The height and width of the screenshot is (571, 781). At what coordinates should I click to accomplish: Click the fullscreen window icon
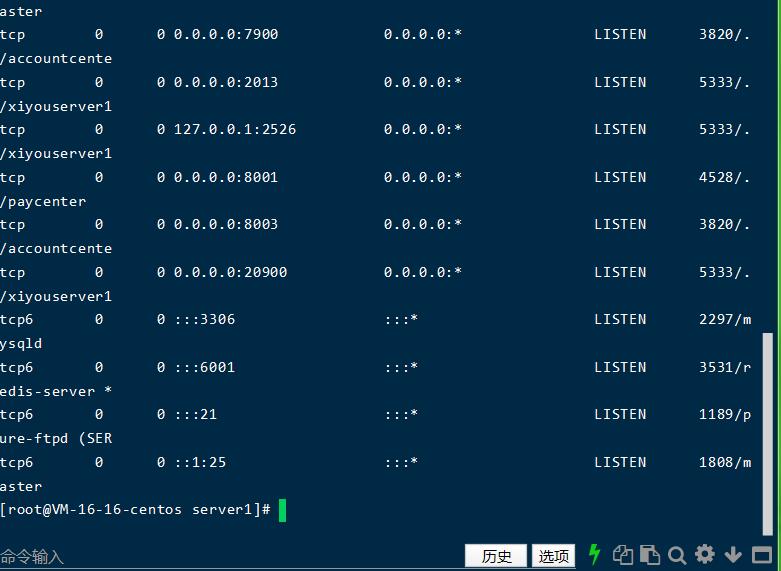[760, 555]
